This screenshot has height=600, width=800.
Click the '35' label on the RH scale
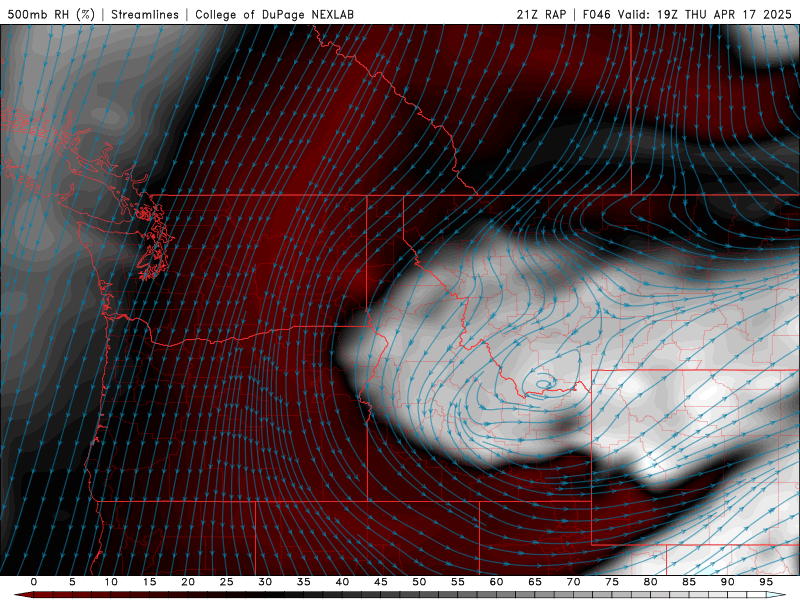click(x=304, y=582)
